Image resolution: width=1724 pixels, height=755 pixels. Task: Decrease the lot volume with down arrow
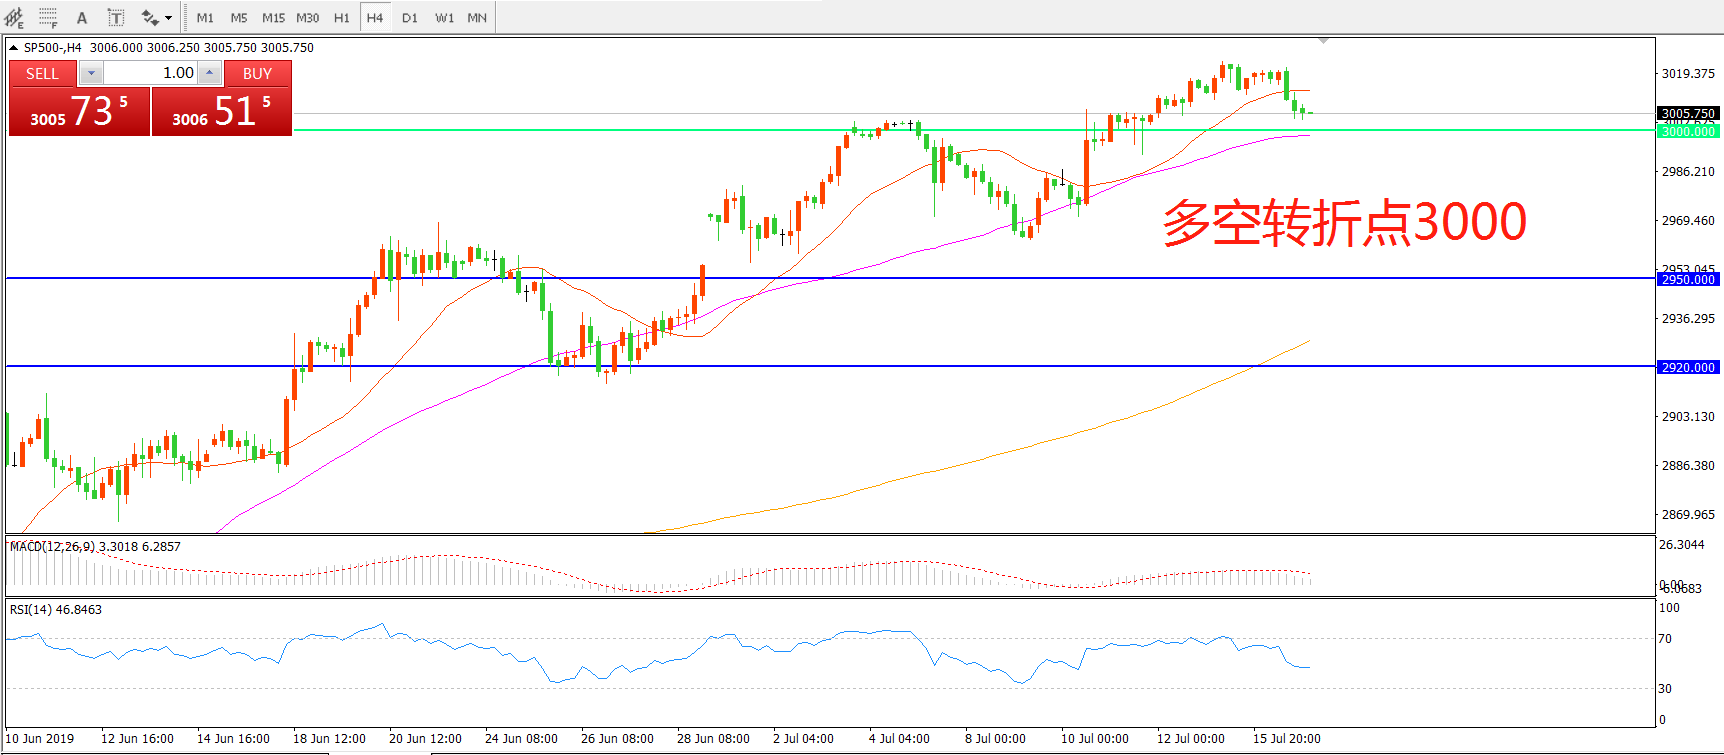[x=91, y=73]
